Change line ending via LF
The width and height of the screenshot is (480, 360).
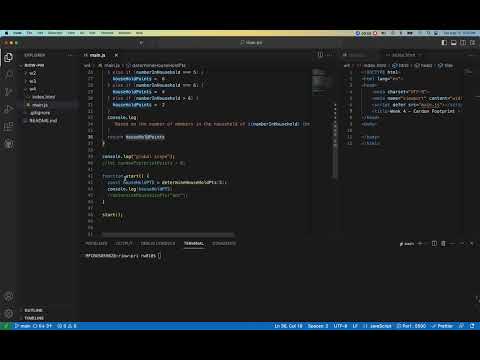click(x=355, y=326)
